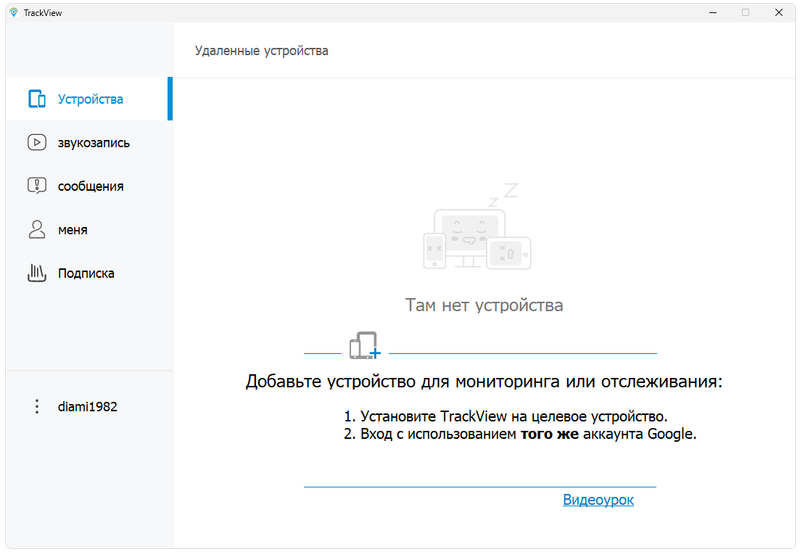The width and height of the screenshot is (800, 552).
Task: Click the Подписка subscription icon
Action: (37, 273)
